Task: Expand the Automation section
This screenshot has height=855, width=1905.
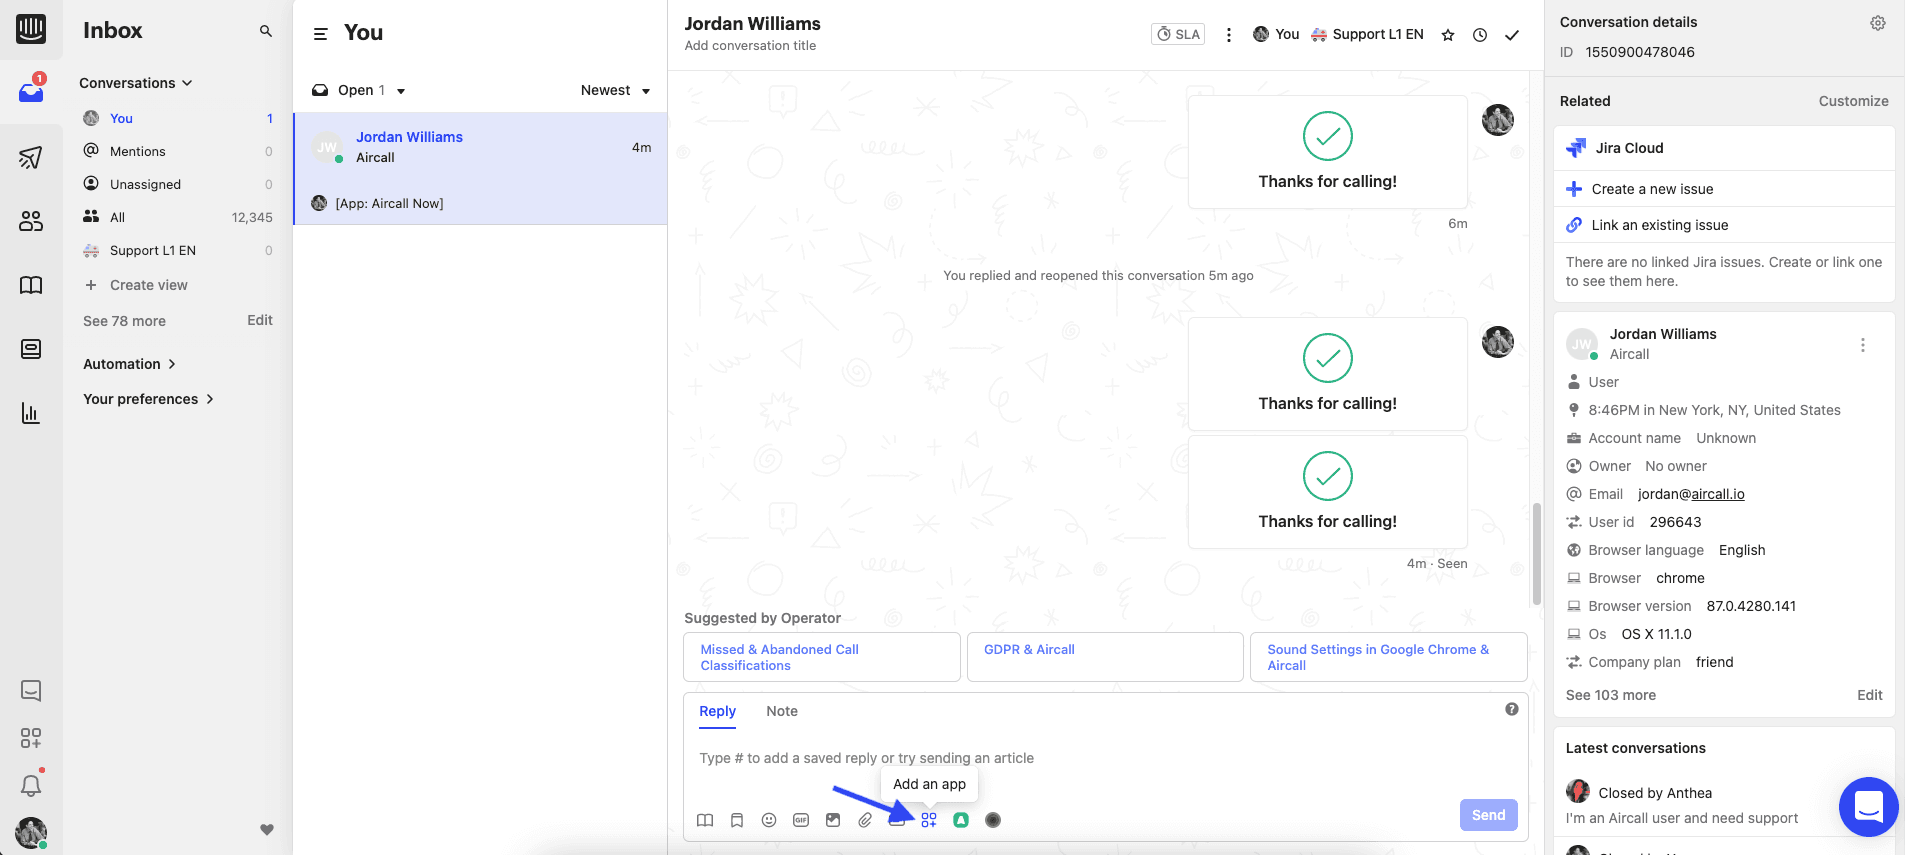Action: coord(129,364)
